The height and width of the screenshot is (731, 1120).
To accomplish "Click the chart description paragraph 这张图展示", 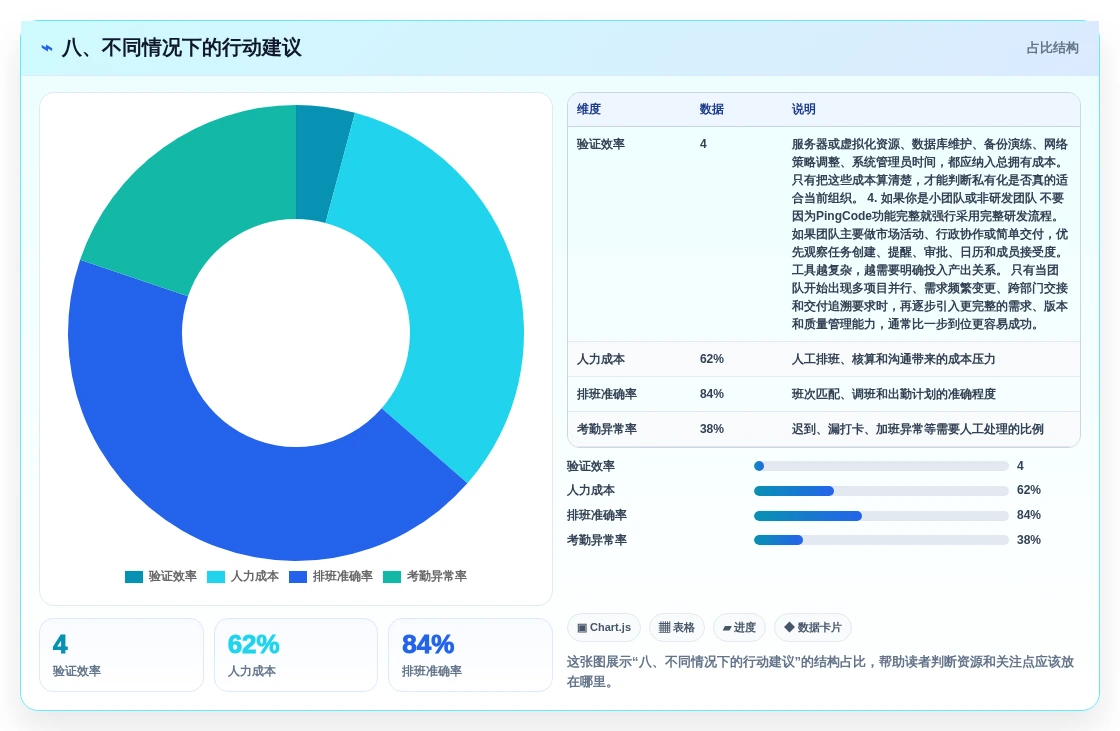I will (x=821, y=672).
